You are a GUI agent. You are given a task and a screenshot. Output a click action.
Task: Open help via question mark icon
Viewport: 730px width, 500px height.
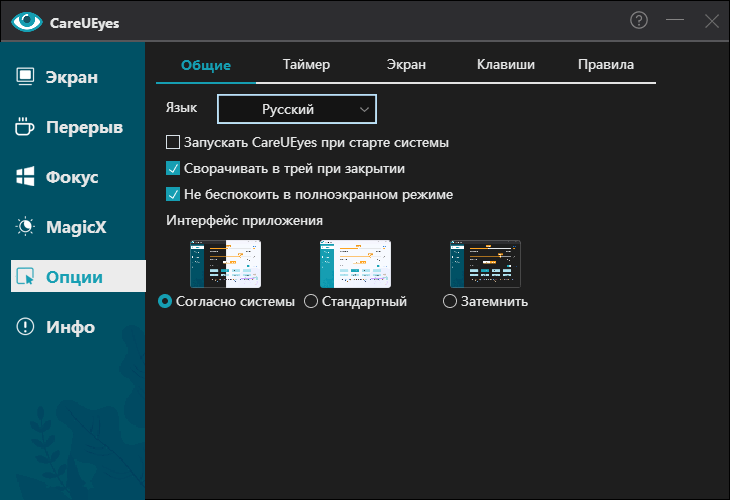[x=639, y=20]
